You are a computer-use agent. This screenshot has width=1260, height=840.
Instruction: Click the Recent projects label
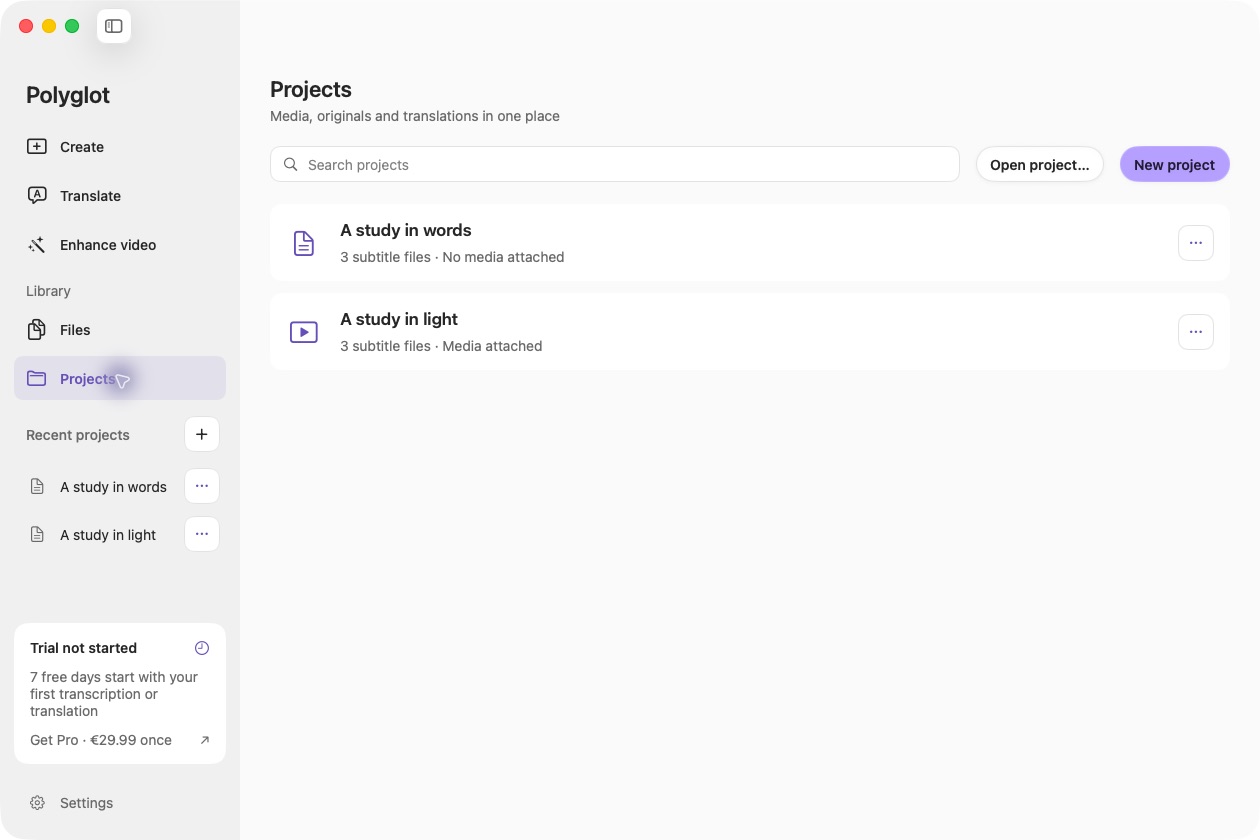coord(78,435)
